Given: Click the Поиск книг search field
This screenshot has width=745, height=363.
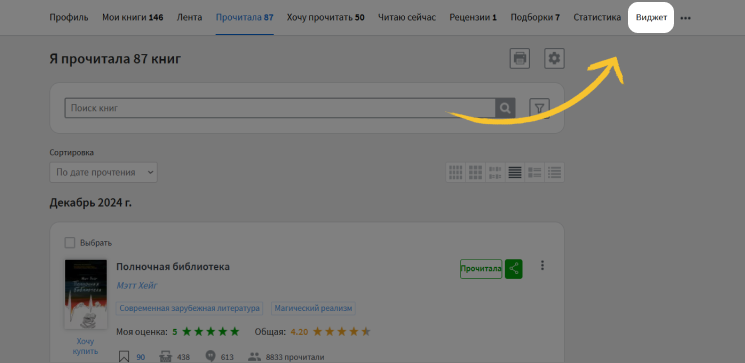Looking at the screenshot, I should (x=280, y=108).
